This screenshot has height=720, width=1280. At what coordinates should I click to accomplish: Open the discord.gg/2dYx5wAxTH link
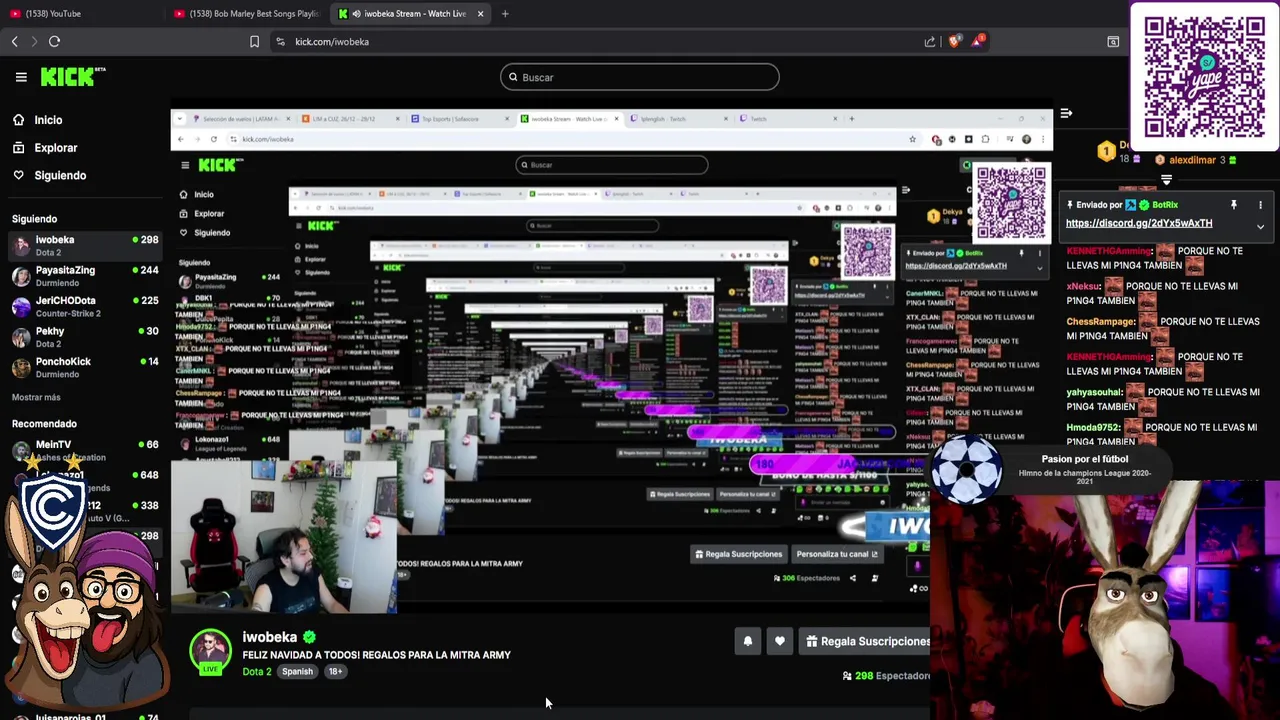(x=1139, y=223)
